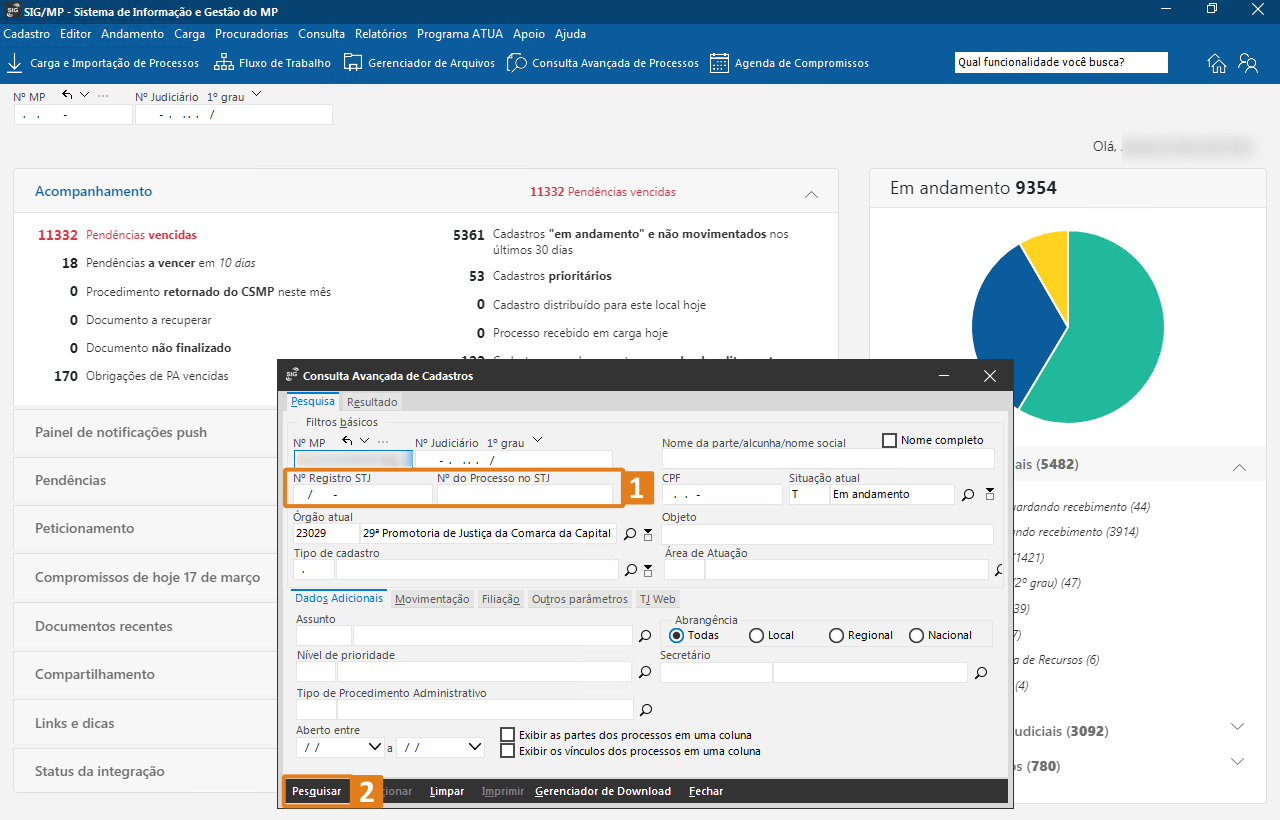The width and height of the screenshot is (1280, 820).
Task: Click the list icon beside Situação atual
Action: click(990, 494)
